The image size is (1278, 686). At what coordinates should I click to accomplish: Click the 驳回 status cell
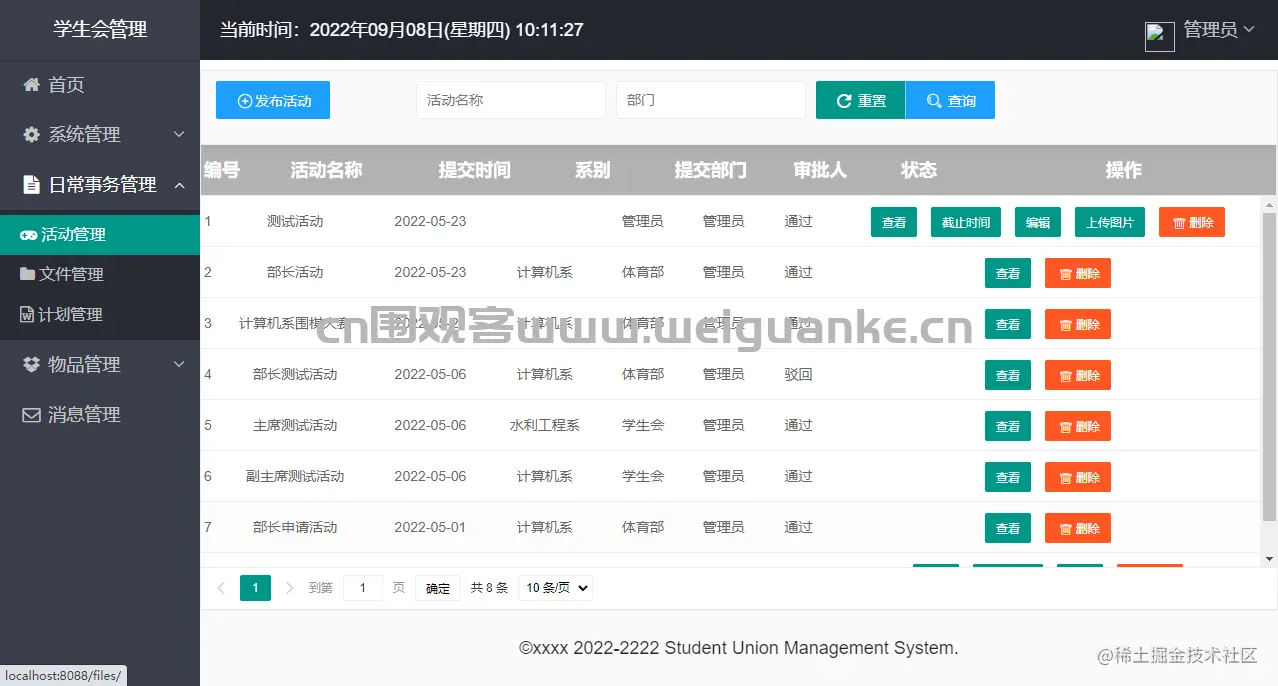(x=798, y=374)
